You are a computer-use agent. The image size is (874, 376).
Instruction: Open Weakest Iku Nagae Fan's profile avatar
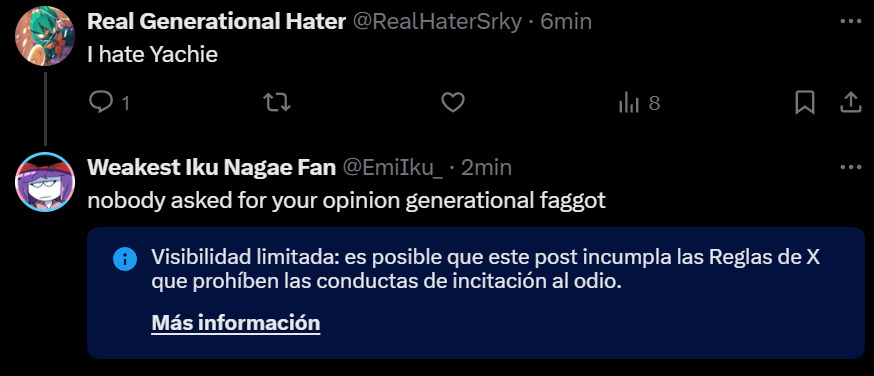point(45,182)
